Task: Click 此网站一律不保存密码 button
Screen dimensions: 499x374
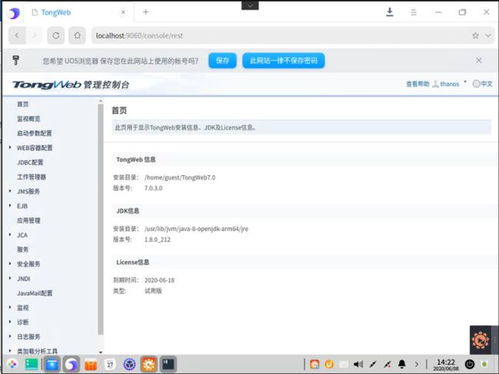Action: pyautogui.click(x=283, y=60)
